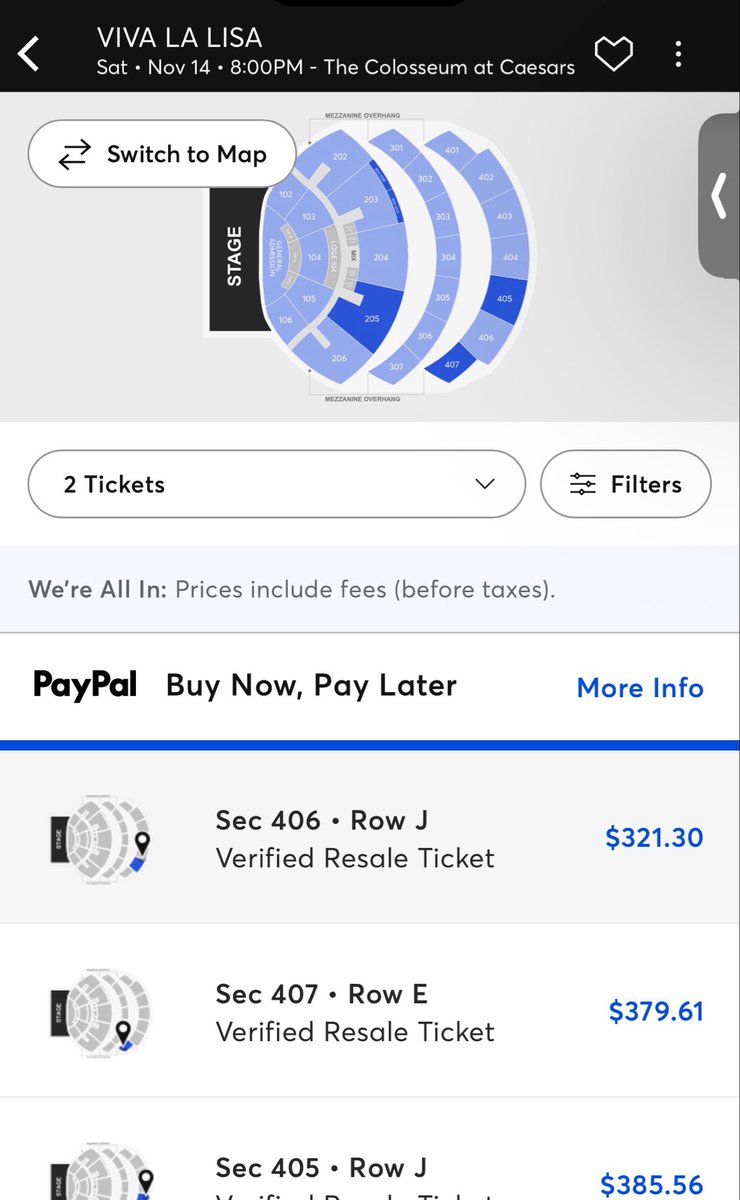This screenshot has height=1200, width=740.
Task: Open the Filters button
Action: point(626,484)
